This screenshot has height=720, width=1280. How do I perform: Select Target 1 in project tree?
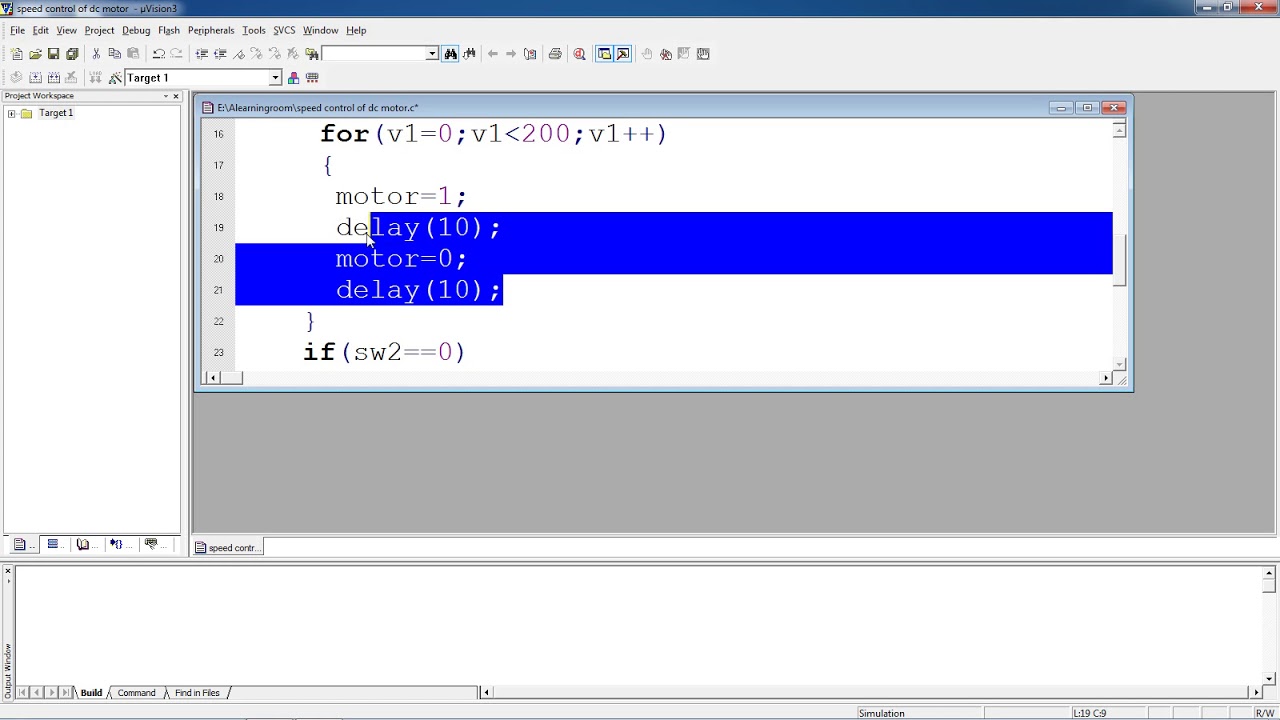click(56, 113)
